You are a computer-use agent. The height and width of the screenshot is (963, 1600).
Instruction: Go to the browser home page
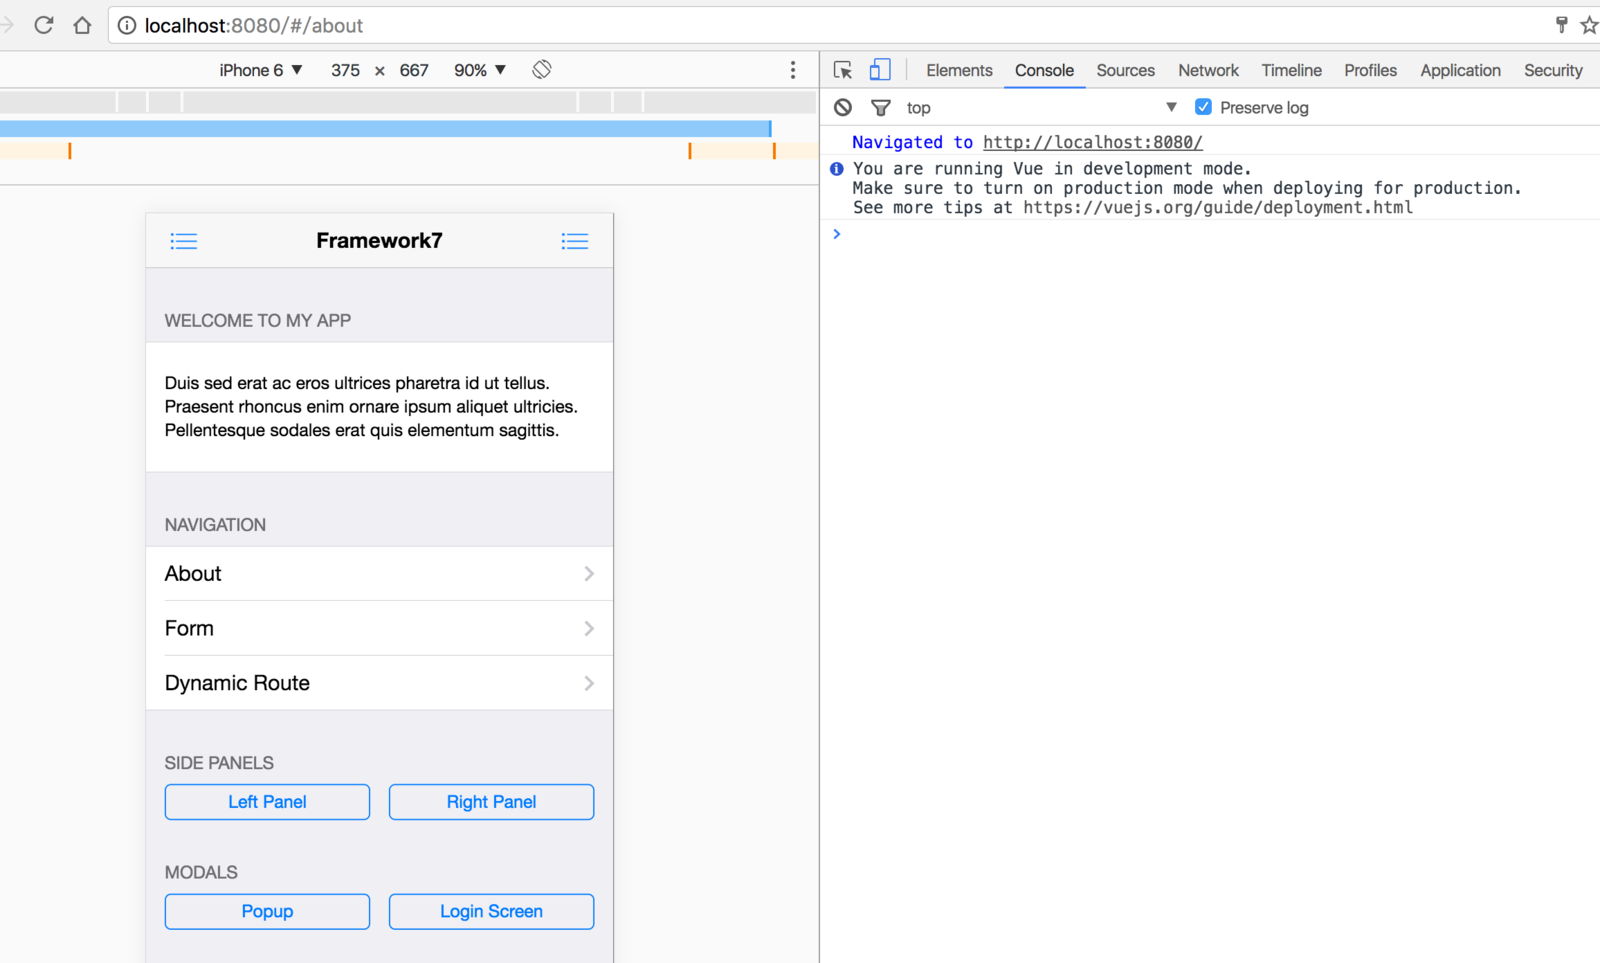[x=82, y=25]
